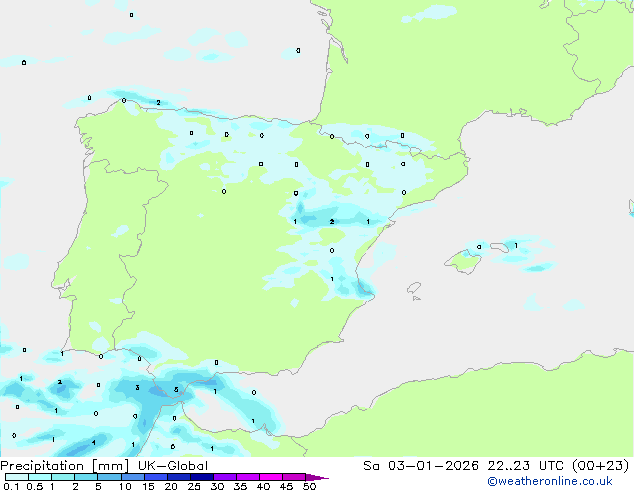The height and width of the screenshot is (490, 634).
Task: Click the map value "5" near Gibraltar Strait
Action: click(x=176, y=390)
